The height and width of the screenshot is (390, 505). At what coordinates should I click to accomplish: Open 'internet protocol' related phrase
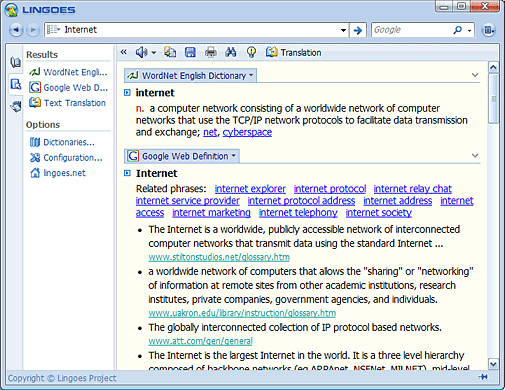pos(330,189)
